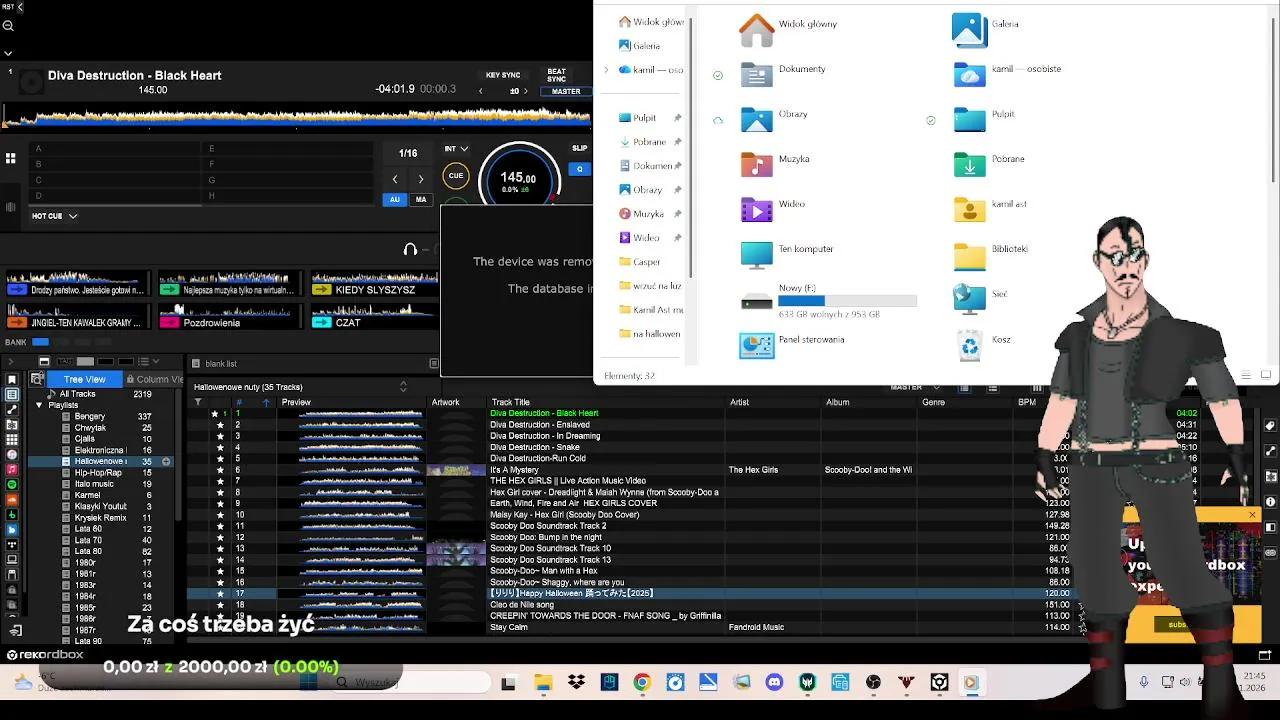Enable the Q quantize button
The image size is (1280, 720).
click(579, 169)
